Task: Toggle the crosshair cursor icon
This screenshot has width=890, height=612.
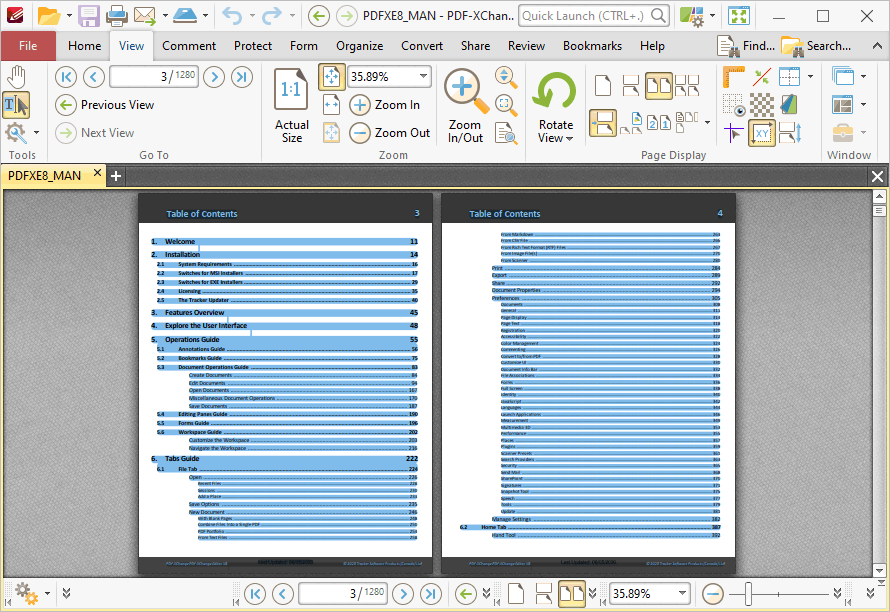Action: point(733,133)
